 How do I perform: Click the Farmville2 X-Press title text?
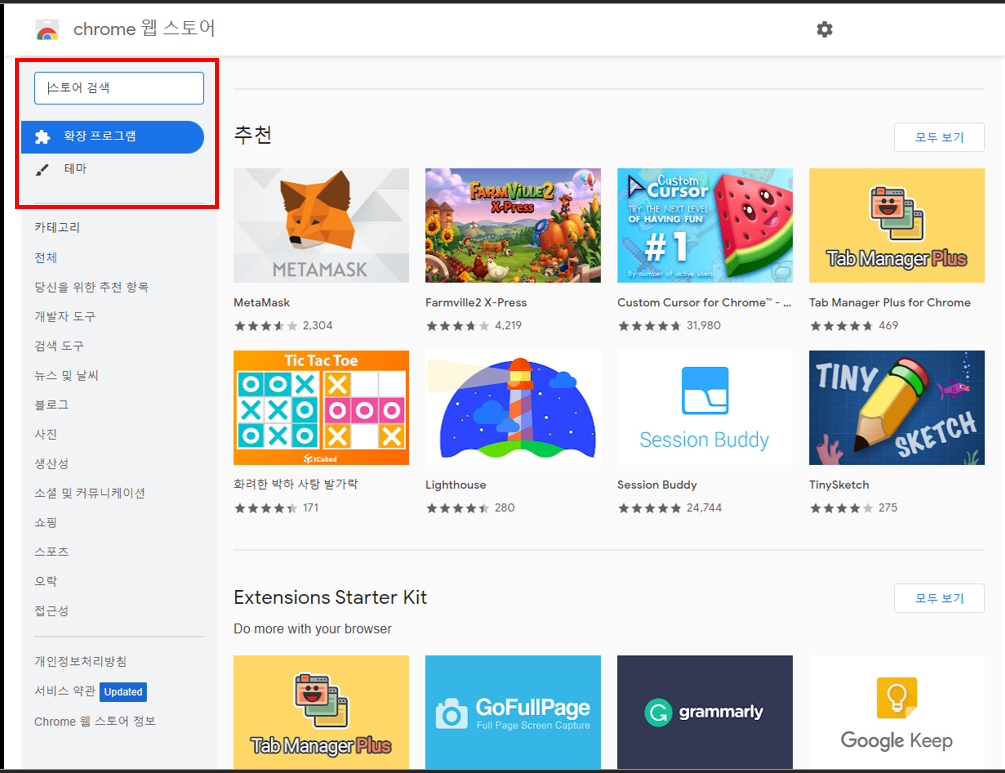coord(476,303)
